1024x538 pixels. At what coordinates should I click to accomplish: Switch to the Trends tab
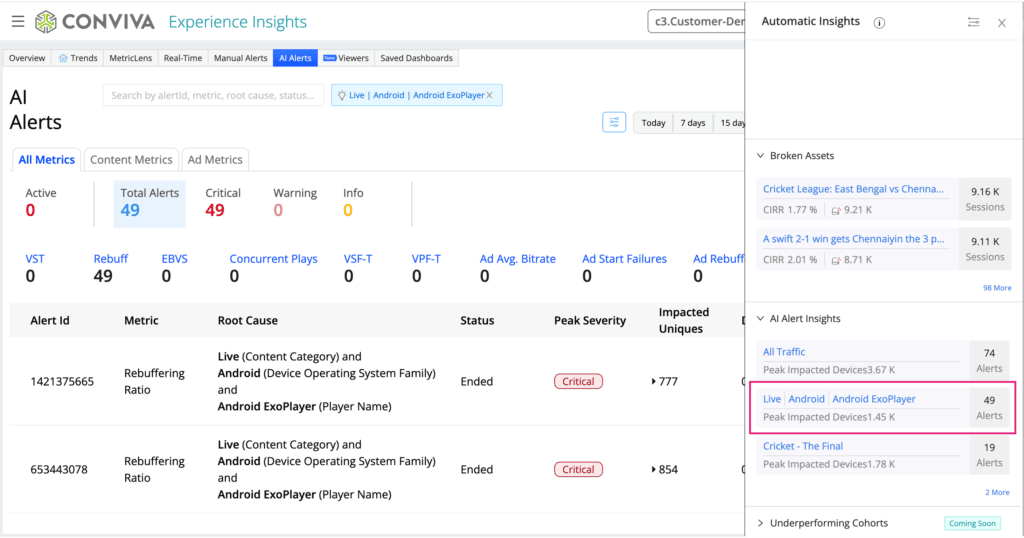click(x=78, y=58)
